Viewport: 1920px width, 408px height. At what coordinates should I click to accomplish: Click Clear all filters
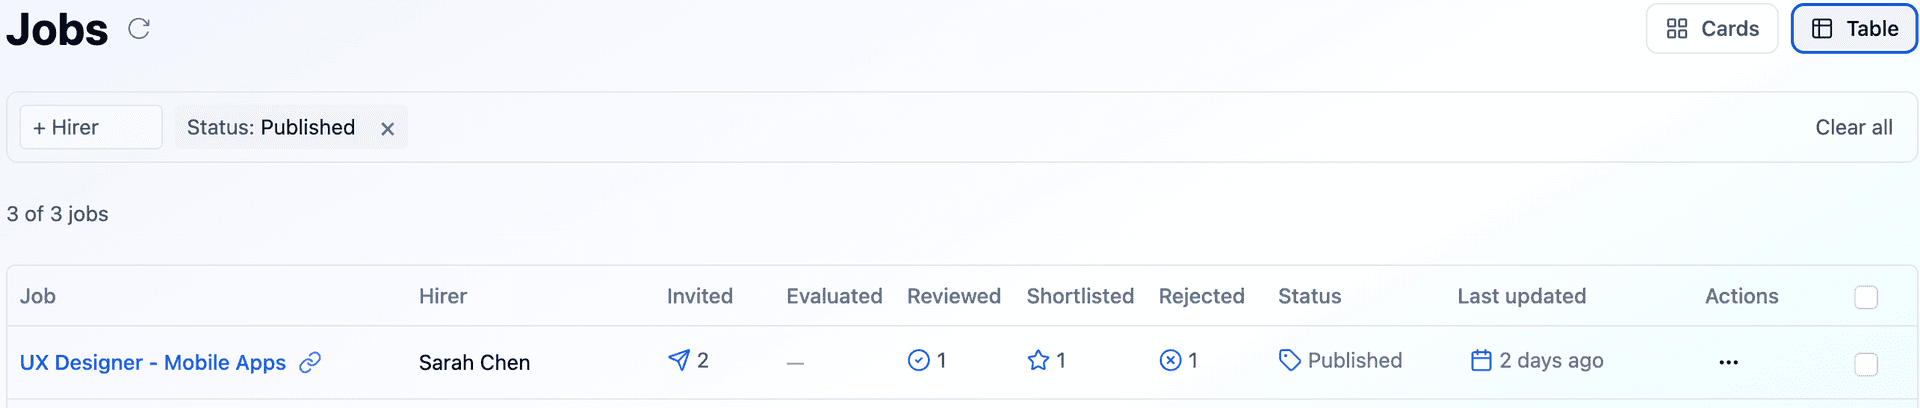(x=1853, y=128)
